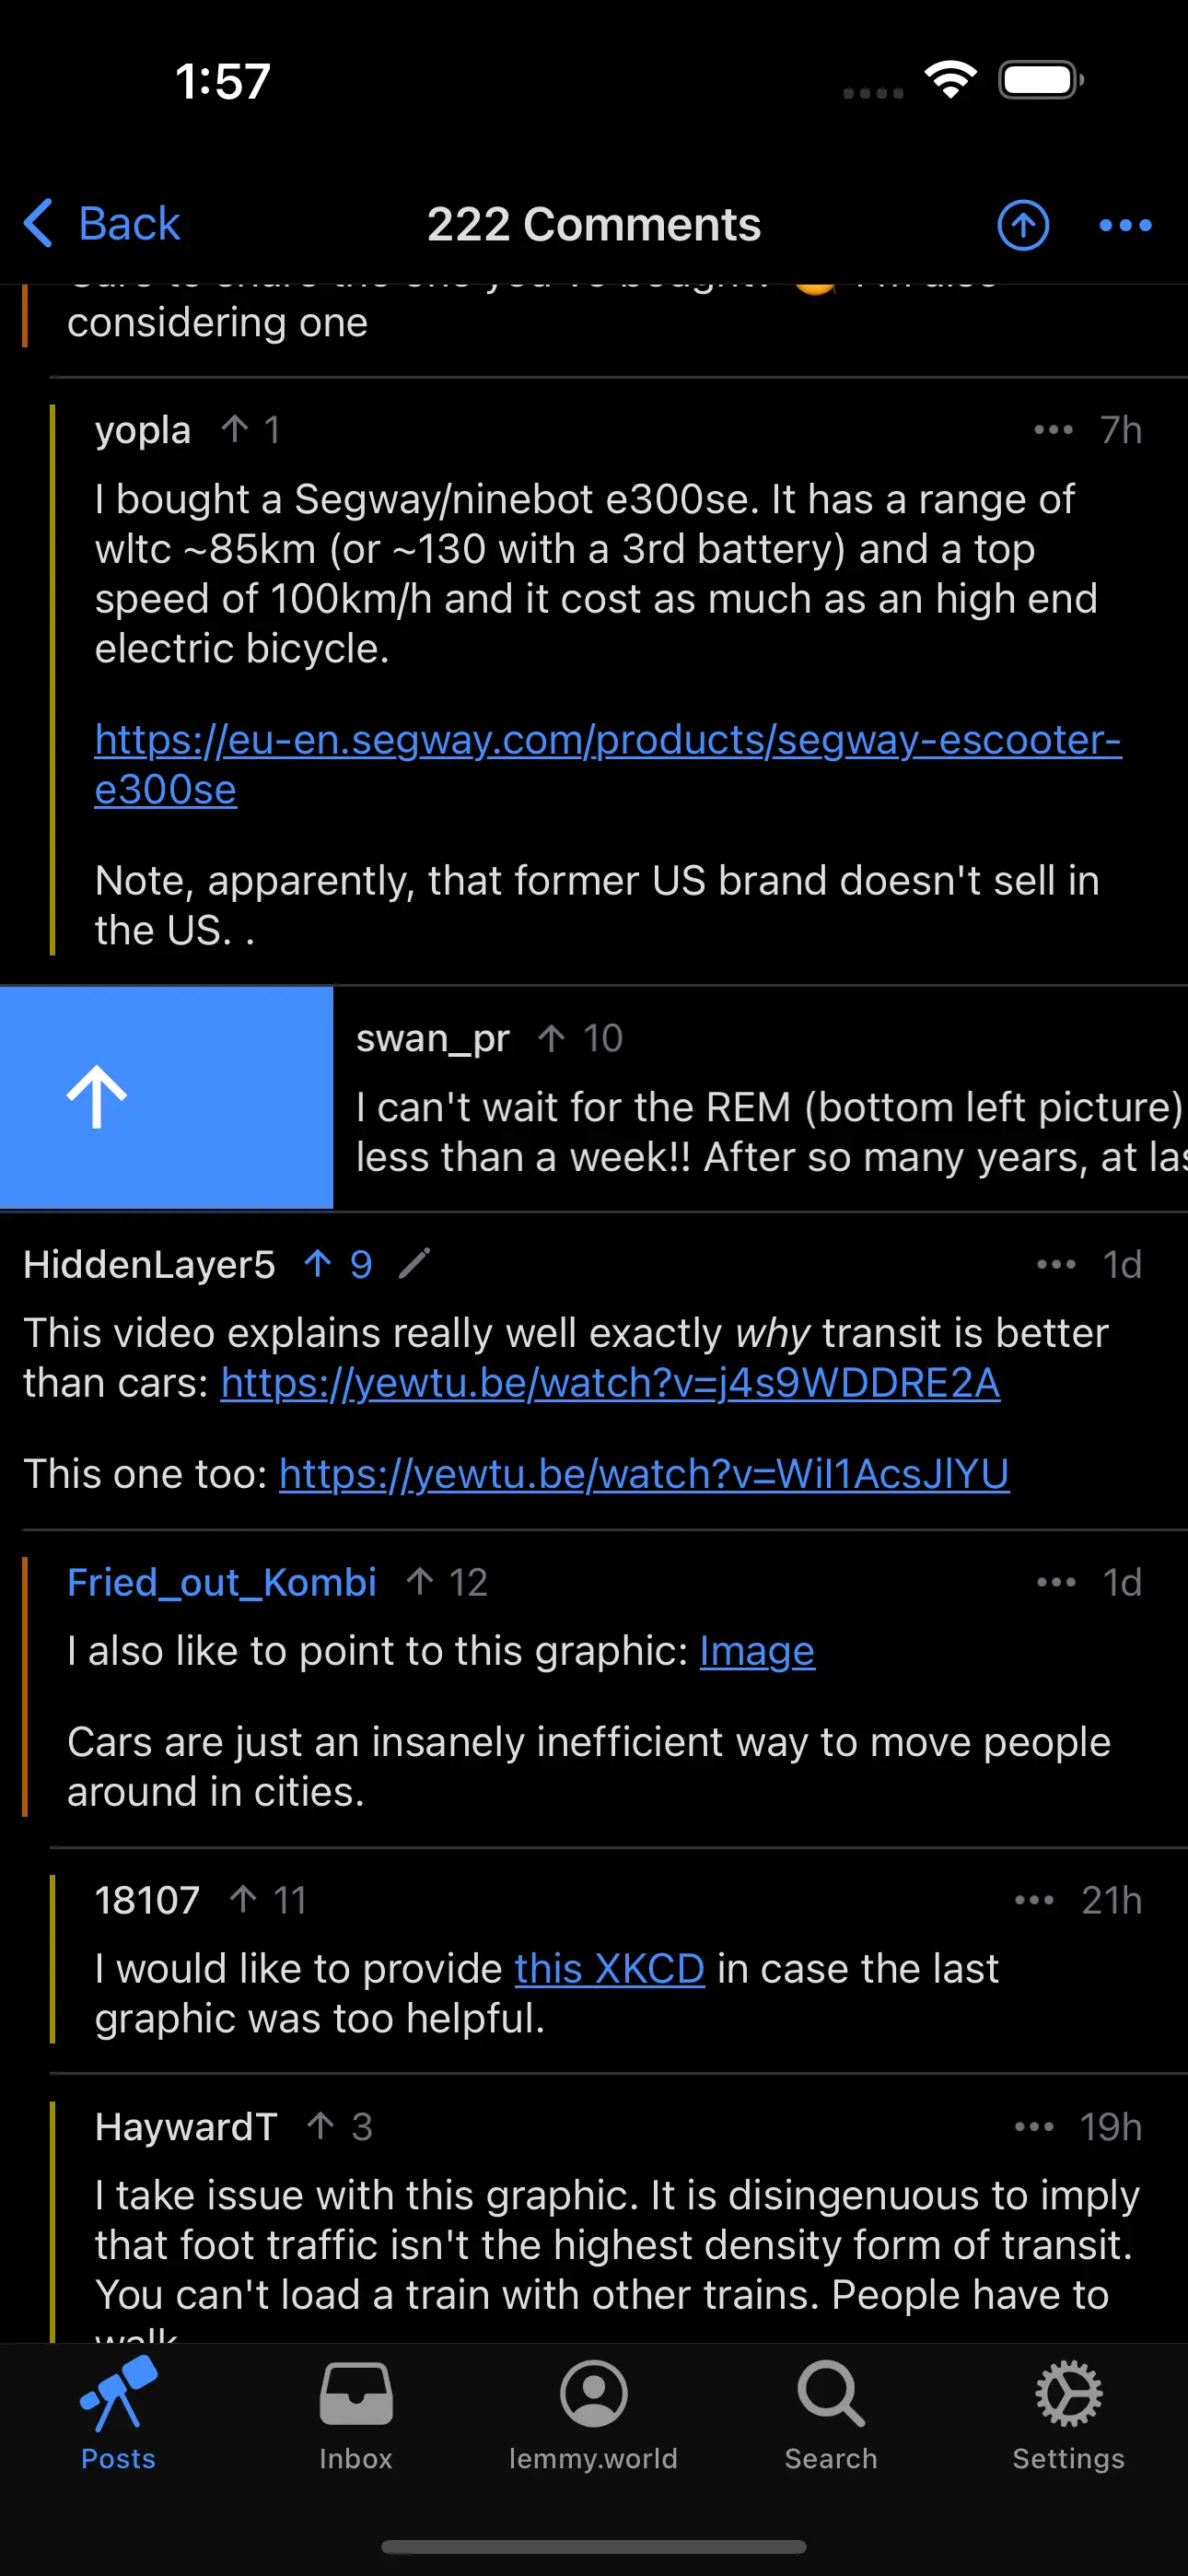Open lemmy.world profile tab

(x=593, y=2413)
